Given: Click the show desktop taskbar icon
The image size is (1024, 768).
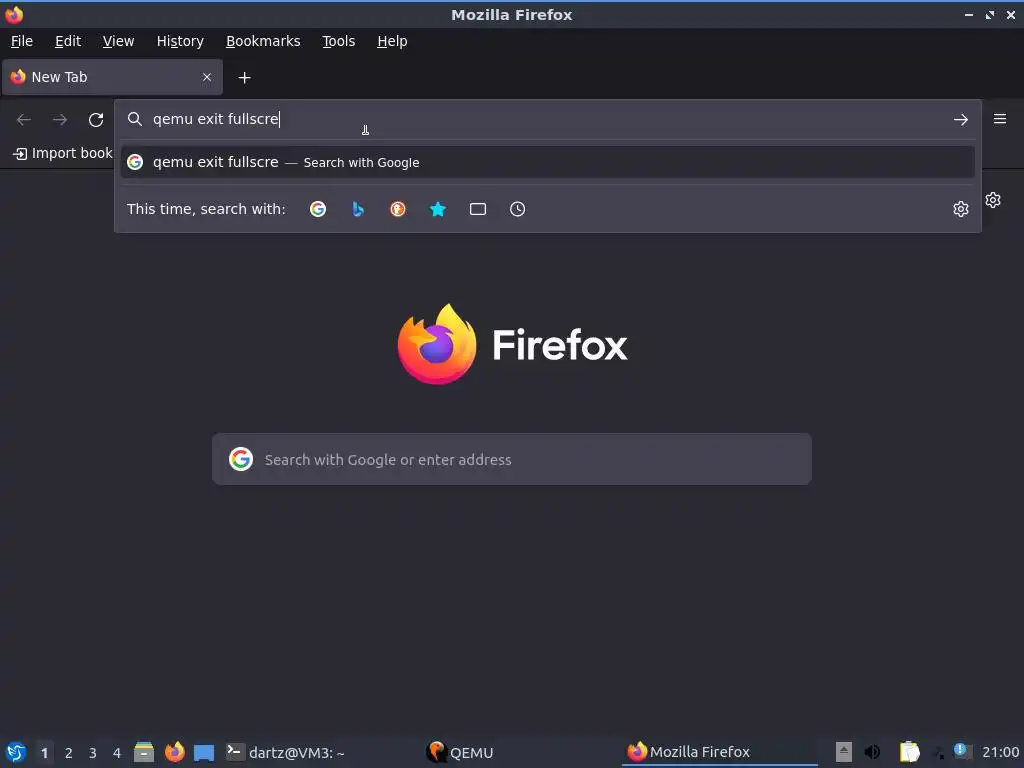Looking at the screenshot, I should (x=204, y=752).
